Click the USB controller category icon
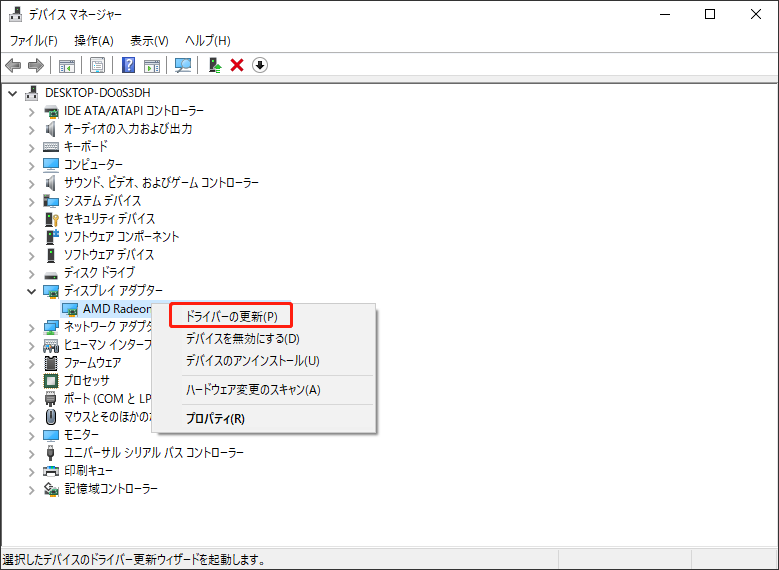 tap(50, 453)
